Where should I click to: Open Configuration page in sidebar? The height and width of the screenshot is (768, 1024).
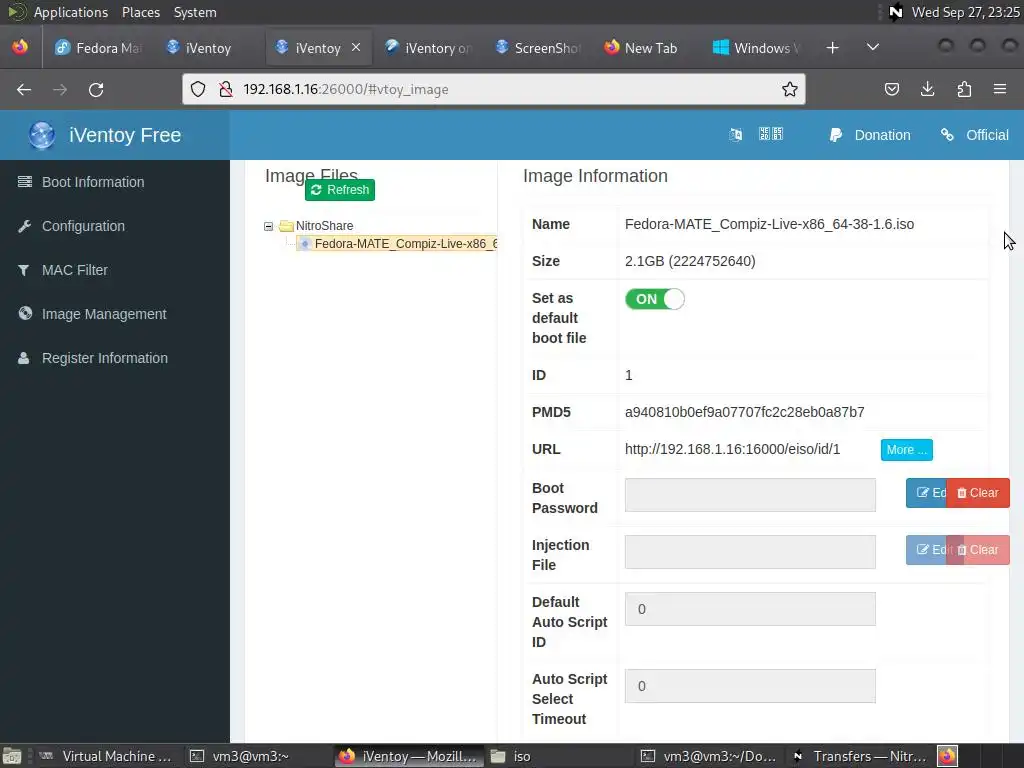click(83, 226)
